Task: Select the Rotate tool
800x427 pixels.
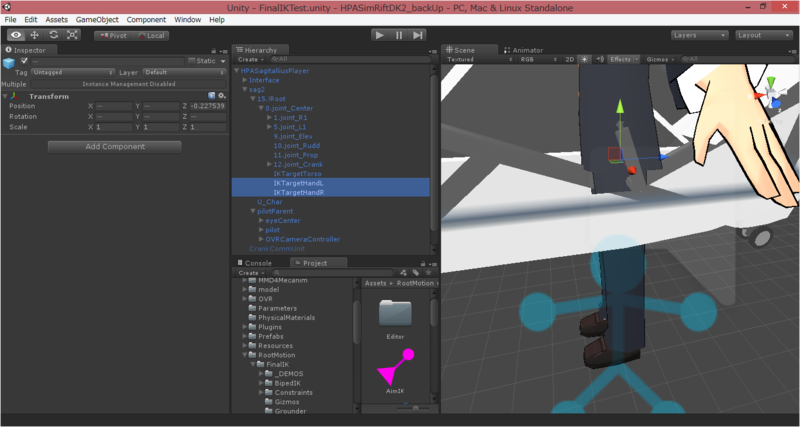Action: point(54,35)
